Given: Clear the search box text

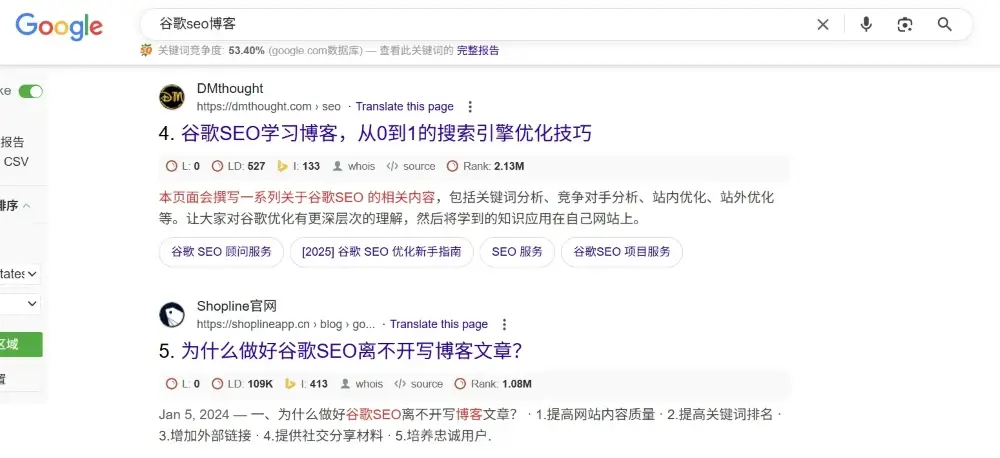Looking at the screenshot, I should coord(823,25).
